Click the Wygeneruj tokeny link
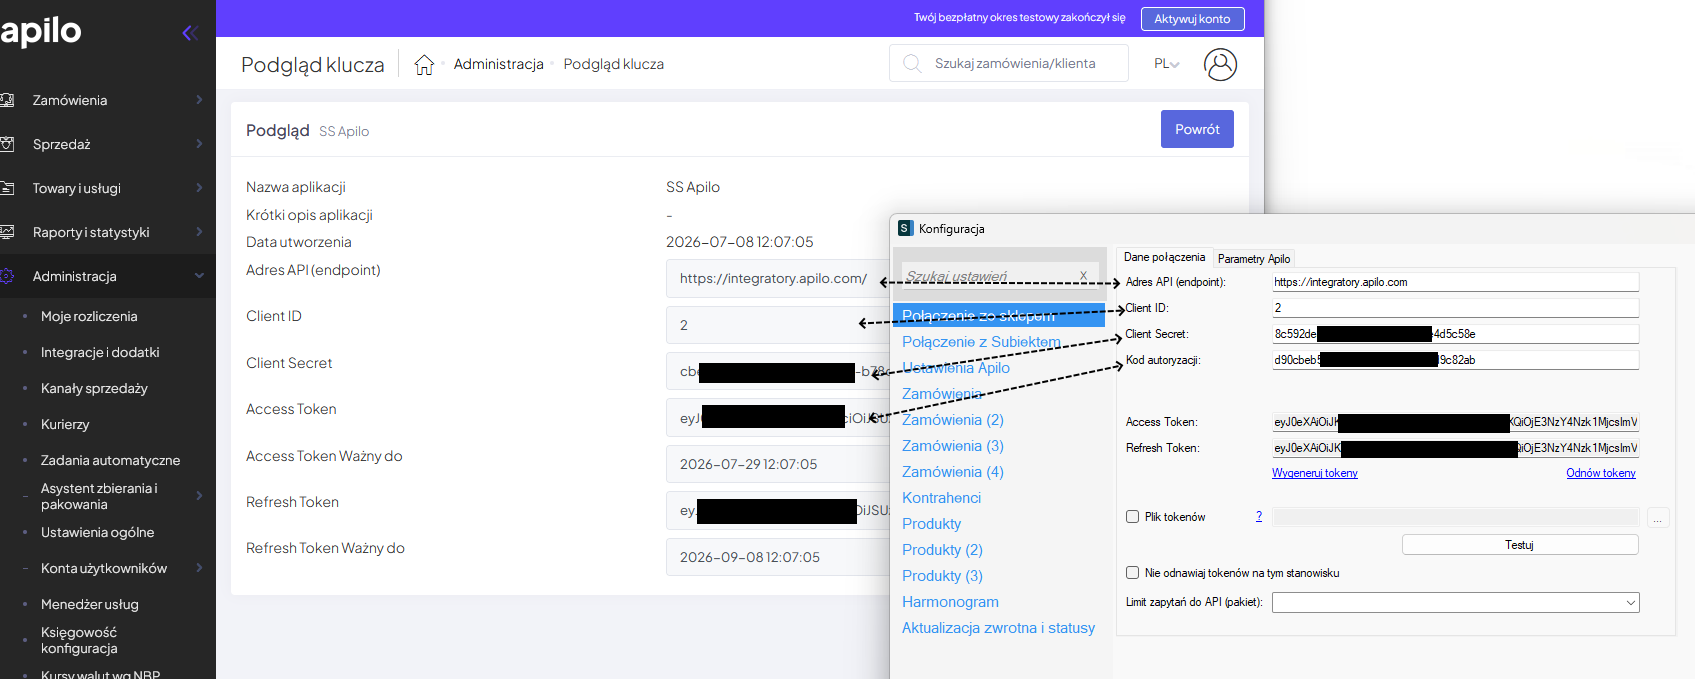Screen dimensions: 1695x679 tap(1314, 473)
